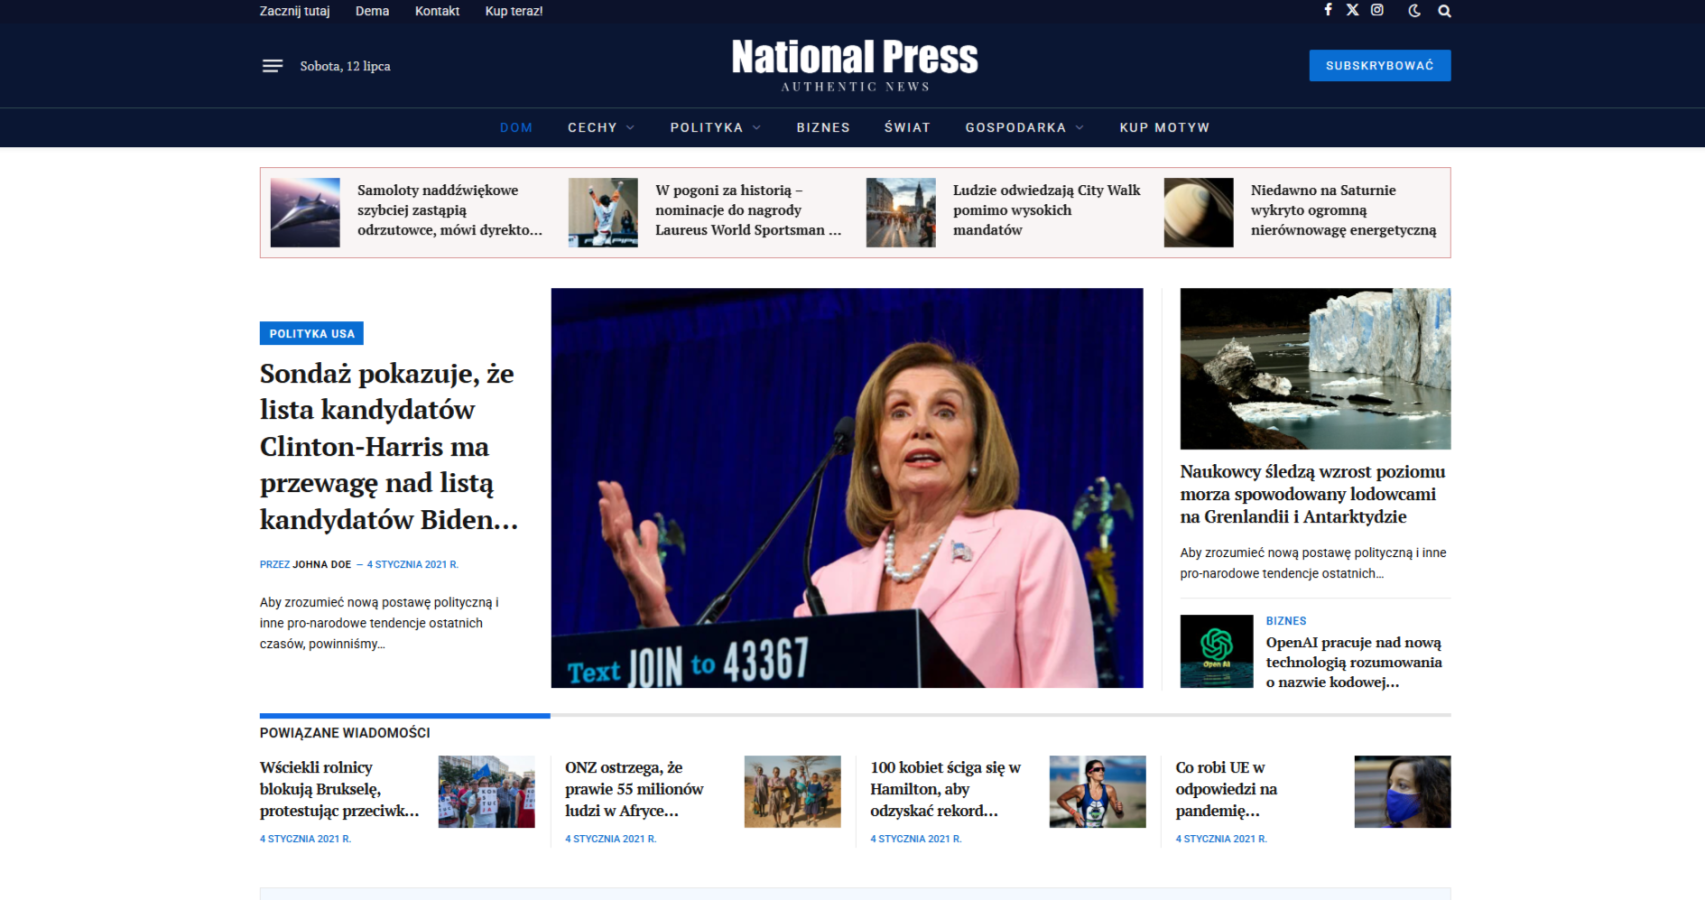
Task: Open the OpenAI pracuje nad nową headline
Action: coord(1354,662)
